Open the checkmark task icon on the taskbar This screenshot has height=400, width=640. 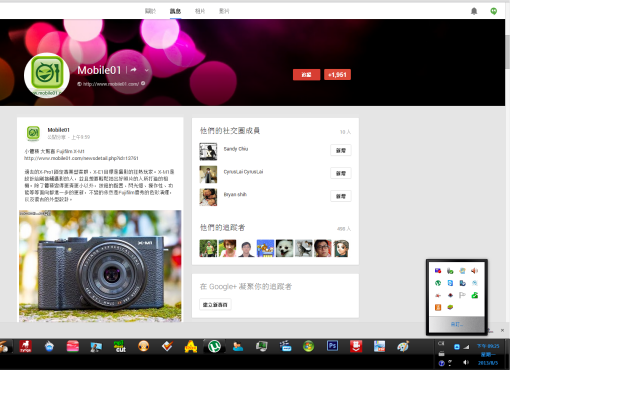click(167, 347)
